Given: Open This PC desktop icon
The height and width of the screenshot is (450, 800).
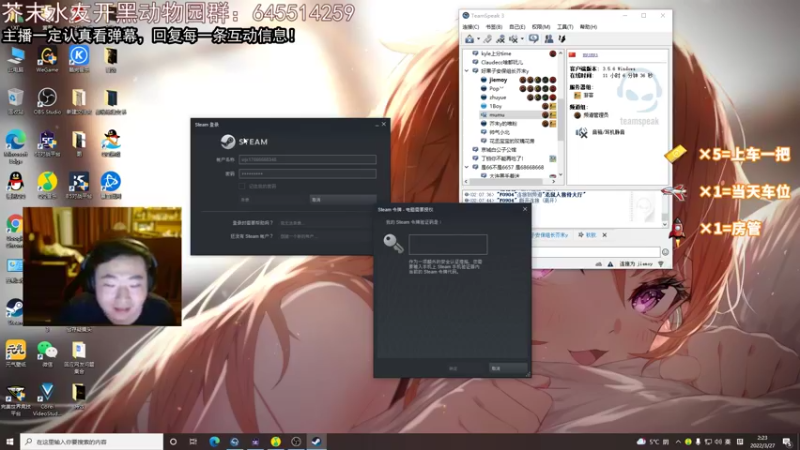Looking at the screenshot, I should point(15,60).
